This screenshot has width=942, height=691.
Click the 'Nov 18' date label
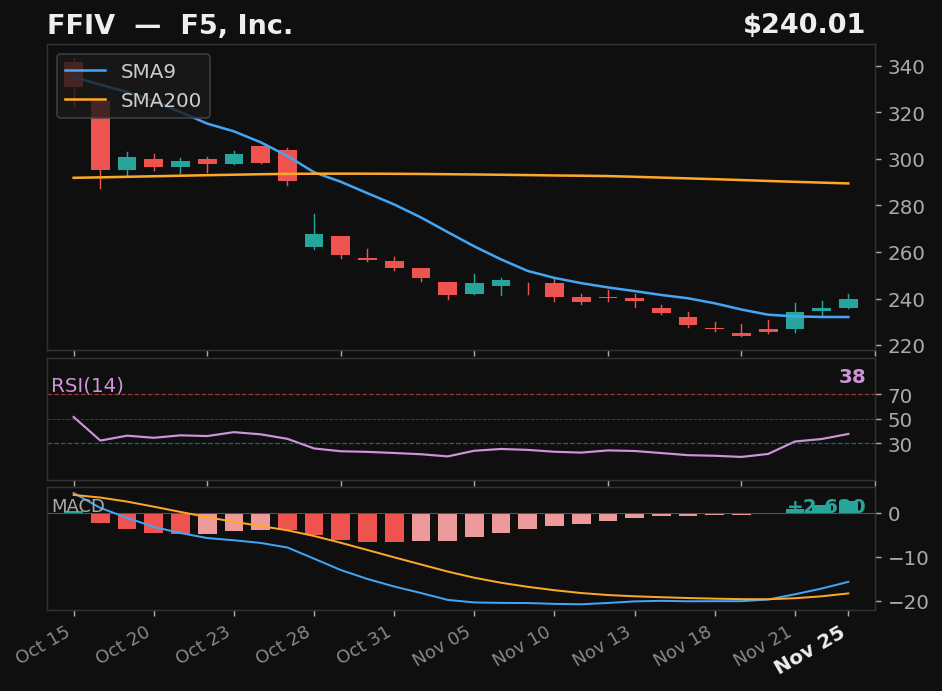682,645
